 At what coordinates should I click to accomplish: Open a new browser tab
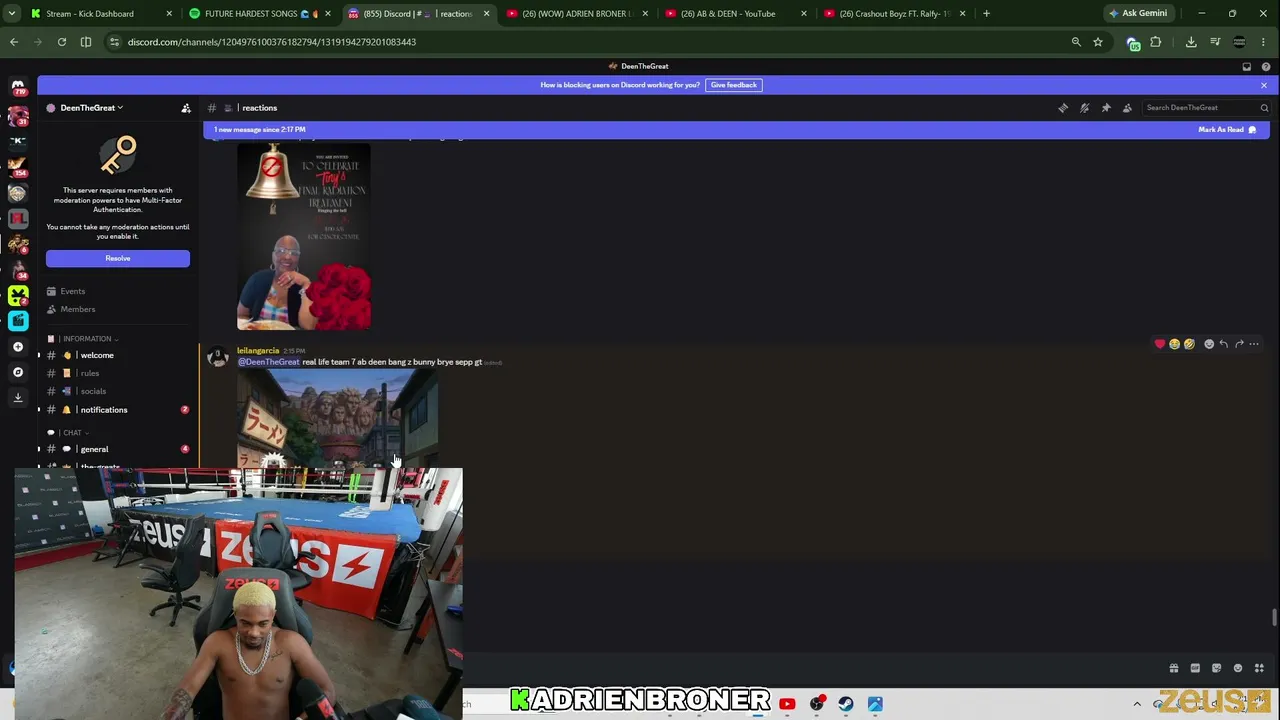coord(986,14)
